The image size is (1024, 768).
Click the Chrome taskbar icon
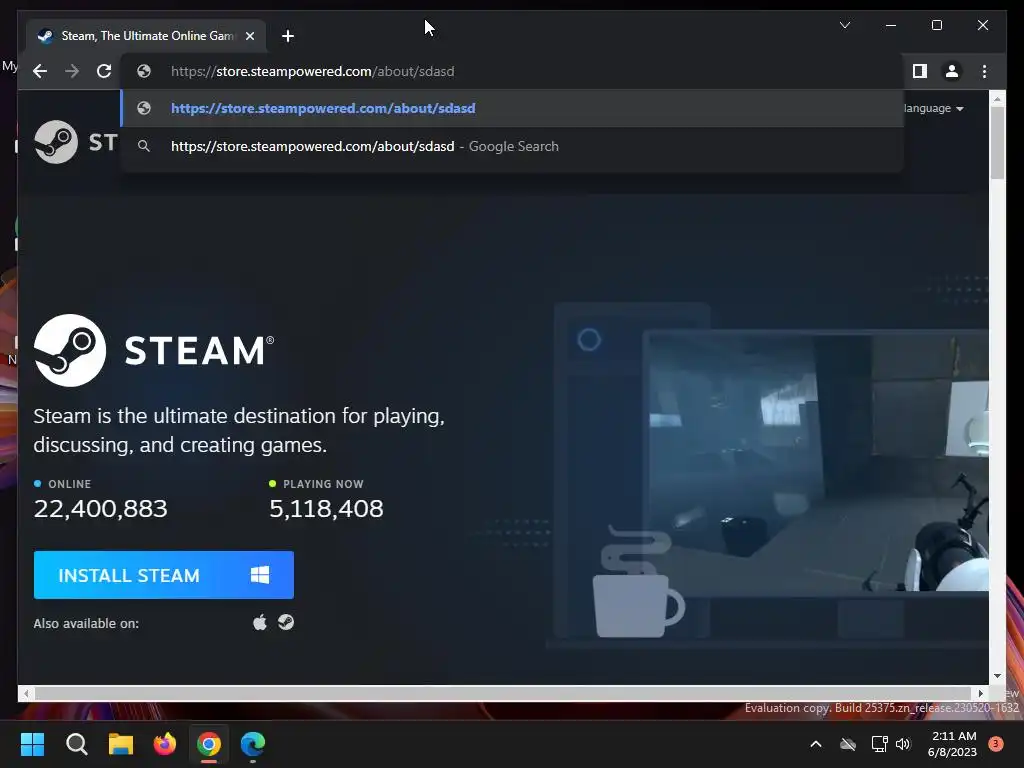pos(209,744)
